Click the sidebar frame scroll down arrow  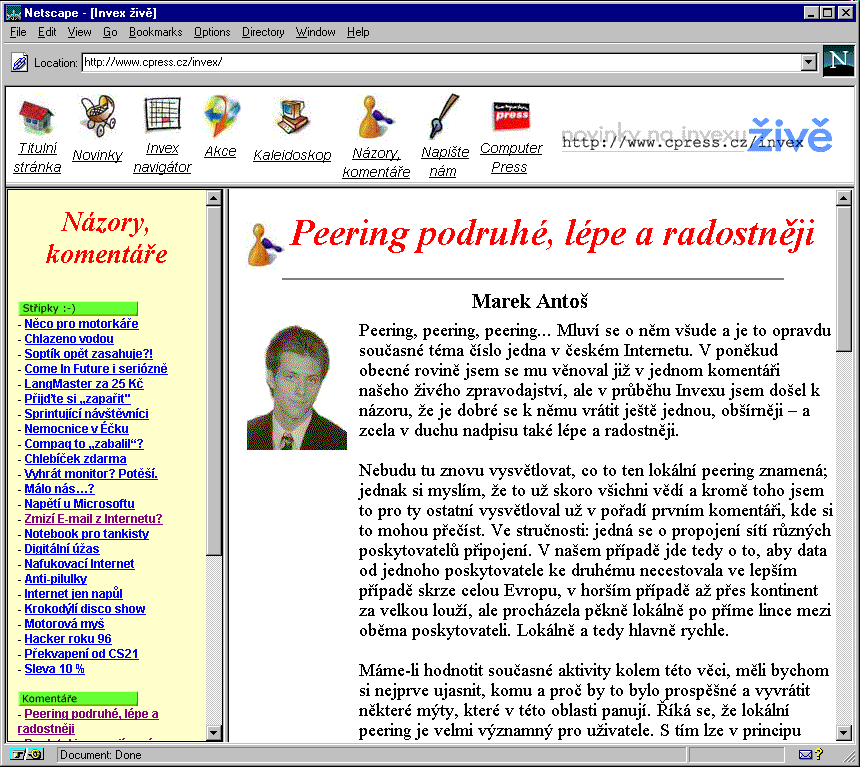coord(214,732)
